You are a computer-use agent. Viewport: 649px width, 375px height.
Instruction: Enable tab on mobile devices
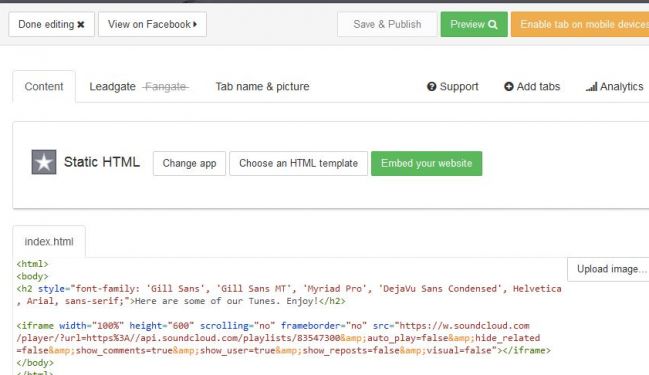click(x=580, y=24)
